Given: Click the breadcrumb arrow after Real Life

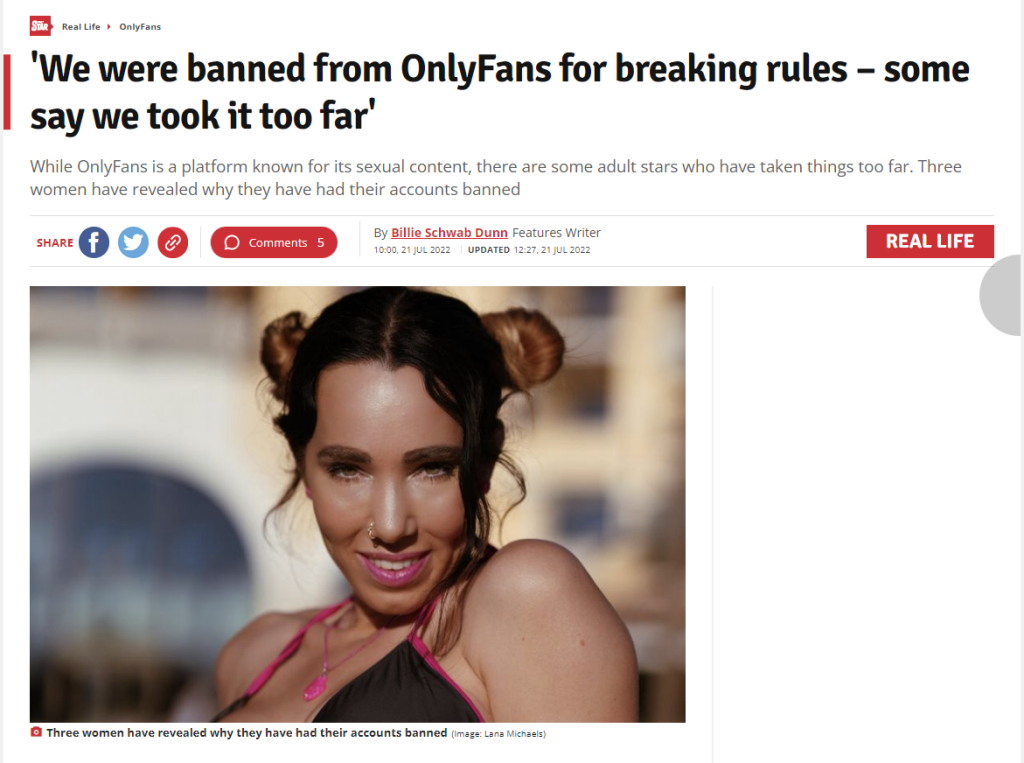Looking at the screenshot, I should (109, 27).
